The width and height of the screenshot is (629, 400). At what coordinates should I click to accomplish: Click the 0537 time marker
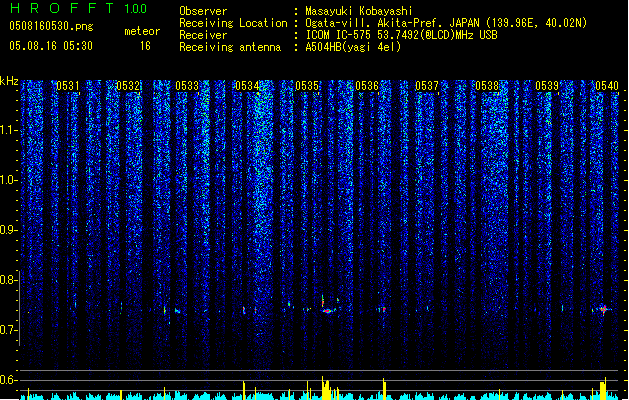[427, 86]
